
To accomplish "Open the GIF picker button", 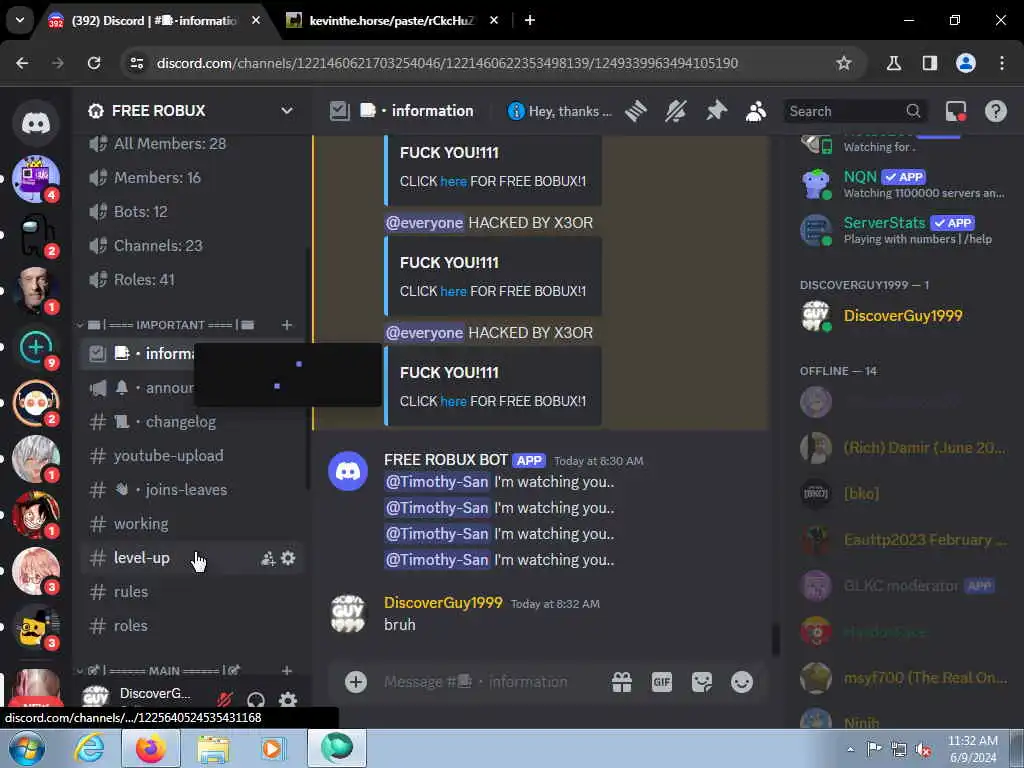I will coord(662,682).
